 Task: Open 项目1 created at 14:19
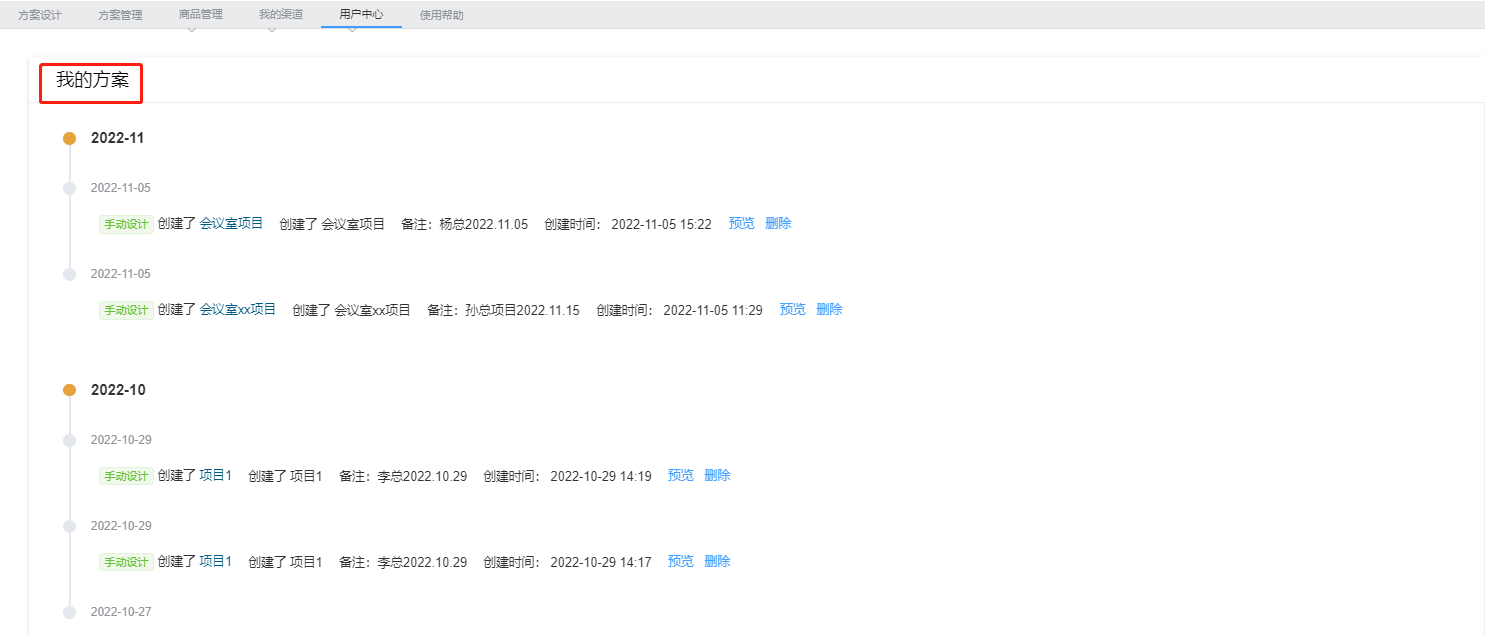pyautogui.click(x=215, y=475)
